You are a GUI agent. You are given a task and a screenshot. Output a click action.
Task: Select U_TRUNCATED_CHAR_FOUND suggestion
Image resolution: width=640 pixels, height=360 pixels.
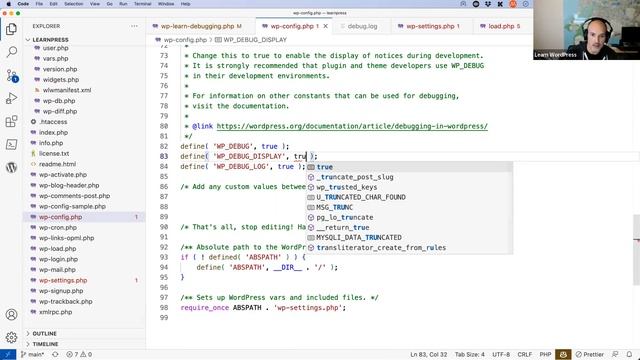409,197
